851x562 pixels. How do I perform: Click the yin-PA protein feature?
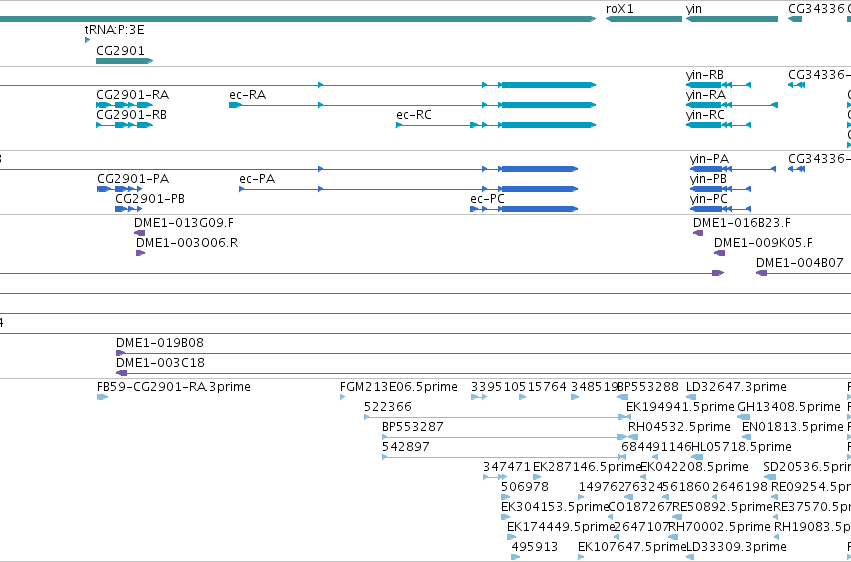(x=733, y=169)
